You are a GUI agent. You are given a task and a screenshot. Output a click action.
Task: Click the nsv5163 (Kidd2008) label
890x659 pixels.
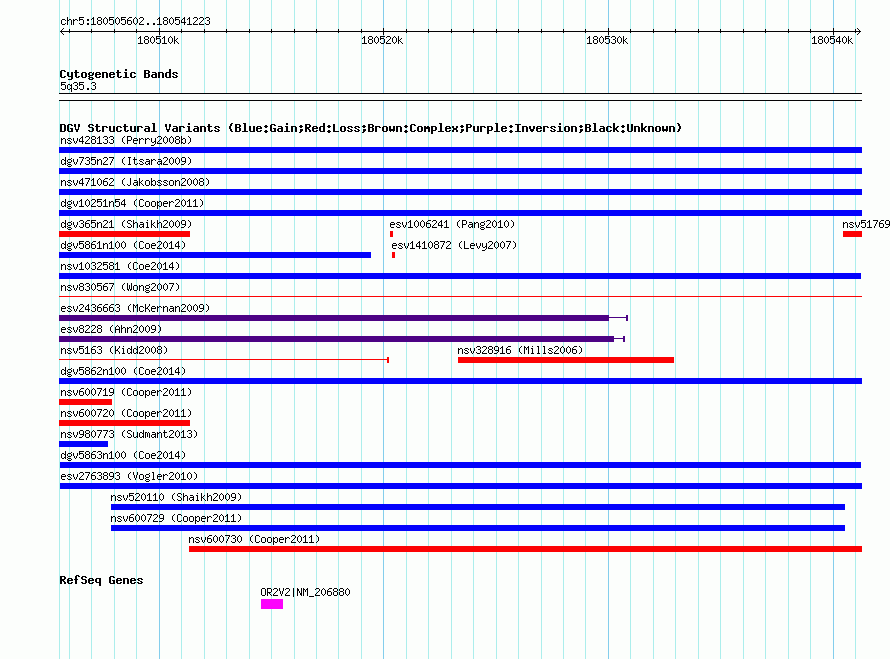click(x=114, y=350)
